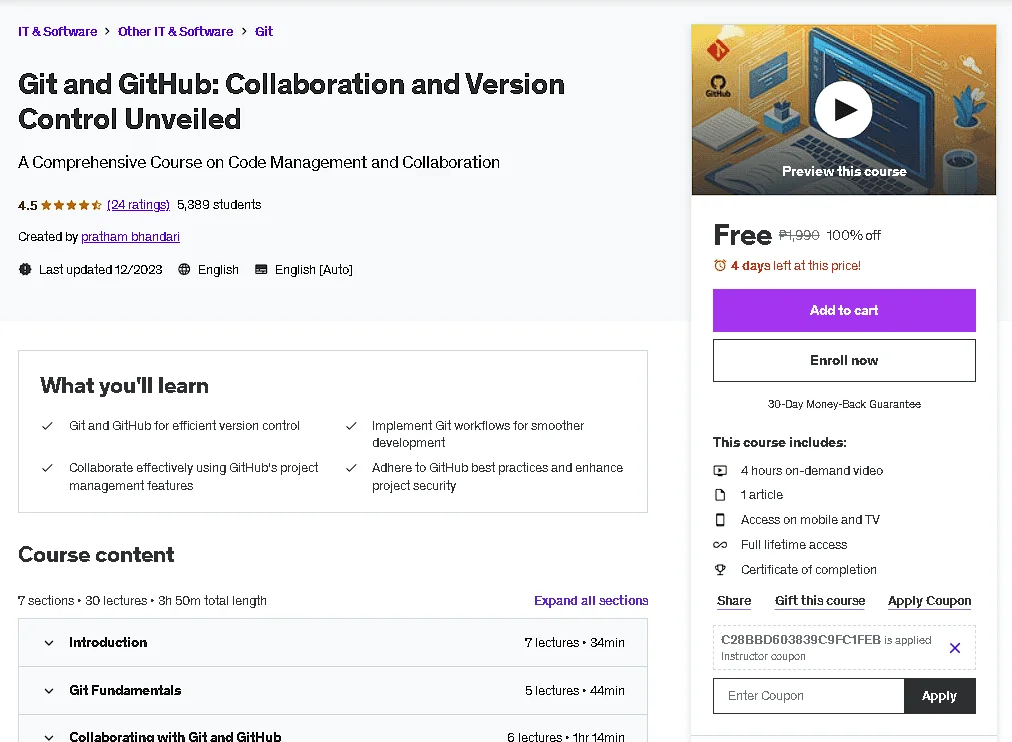Click checkmark beside Adhere to GitHub best practices

tap(351, 468)
